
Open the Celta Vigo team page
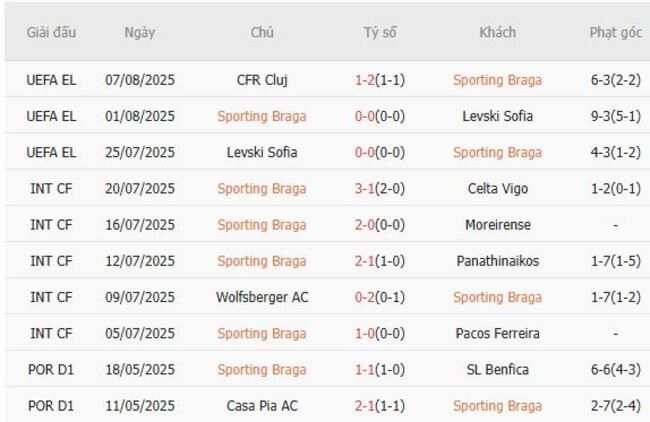[497, 188]
